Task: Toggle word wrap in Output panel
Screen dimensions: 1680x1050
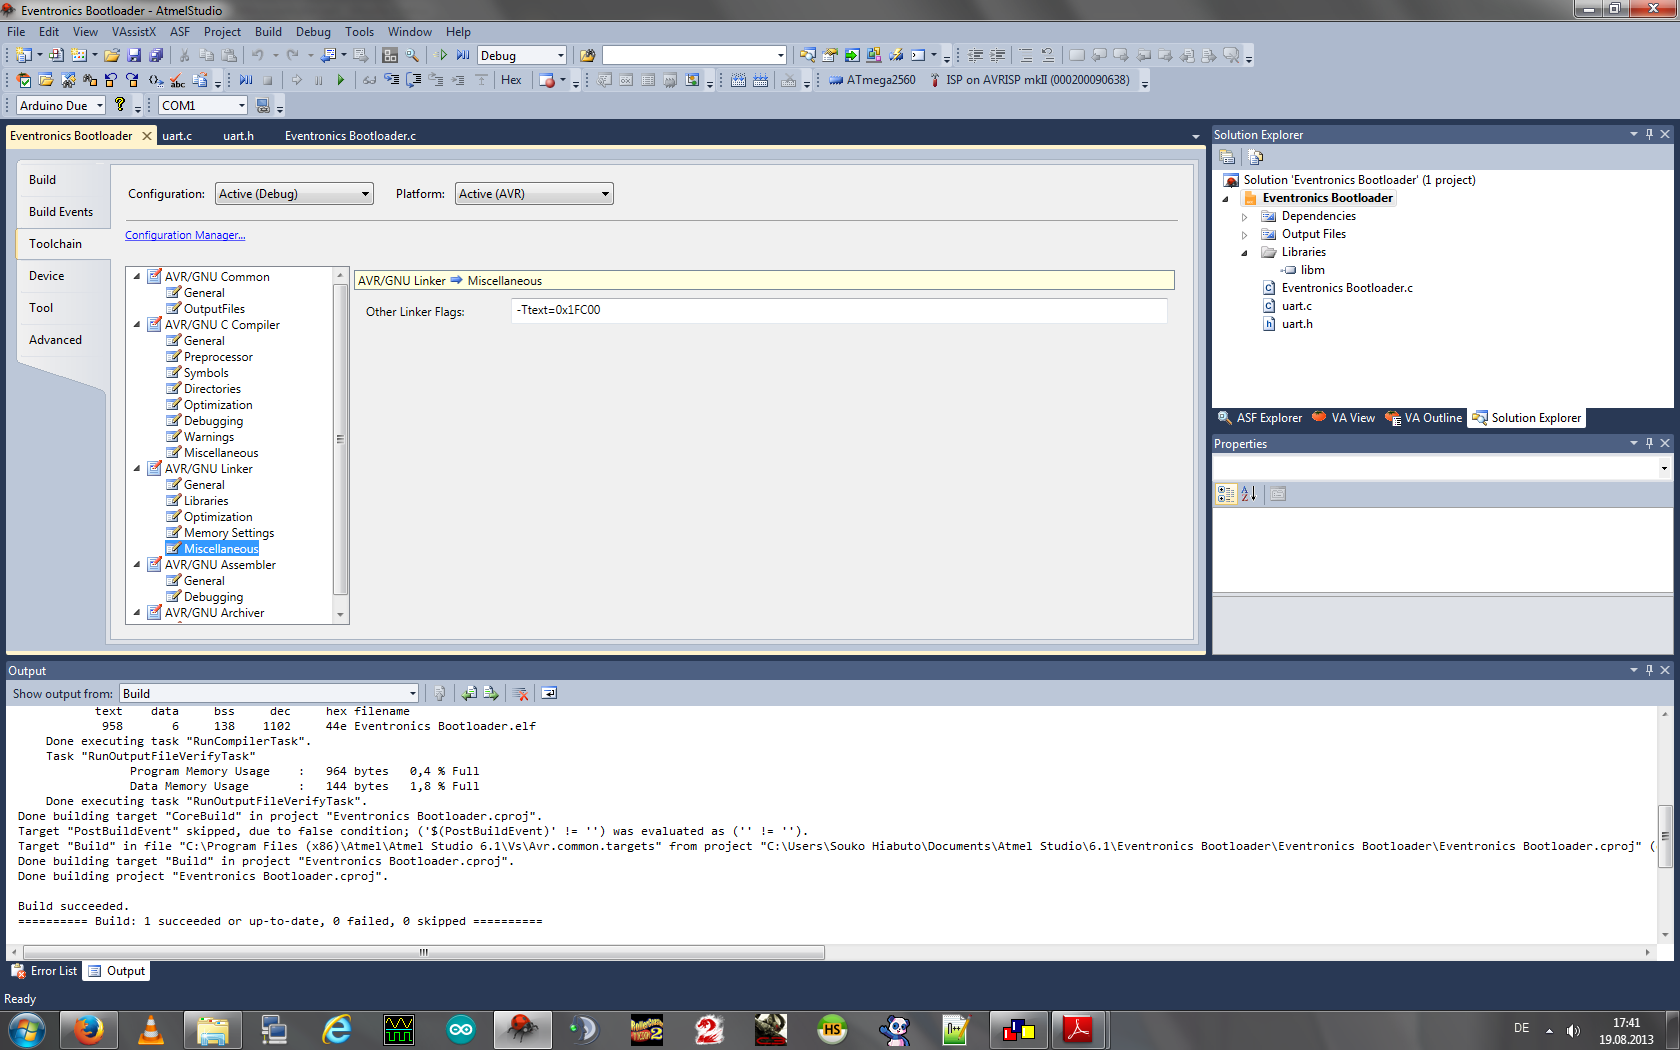Action: 549,693
